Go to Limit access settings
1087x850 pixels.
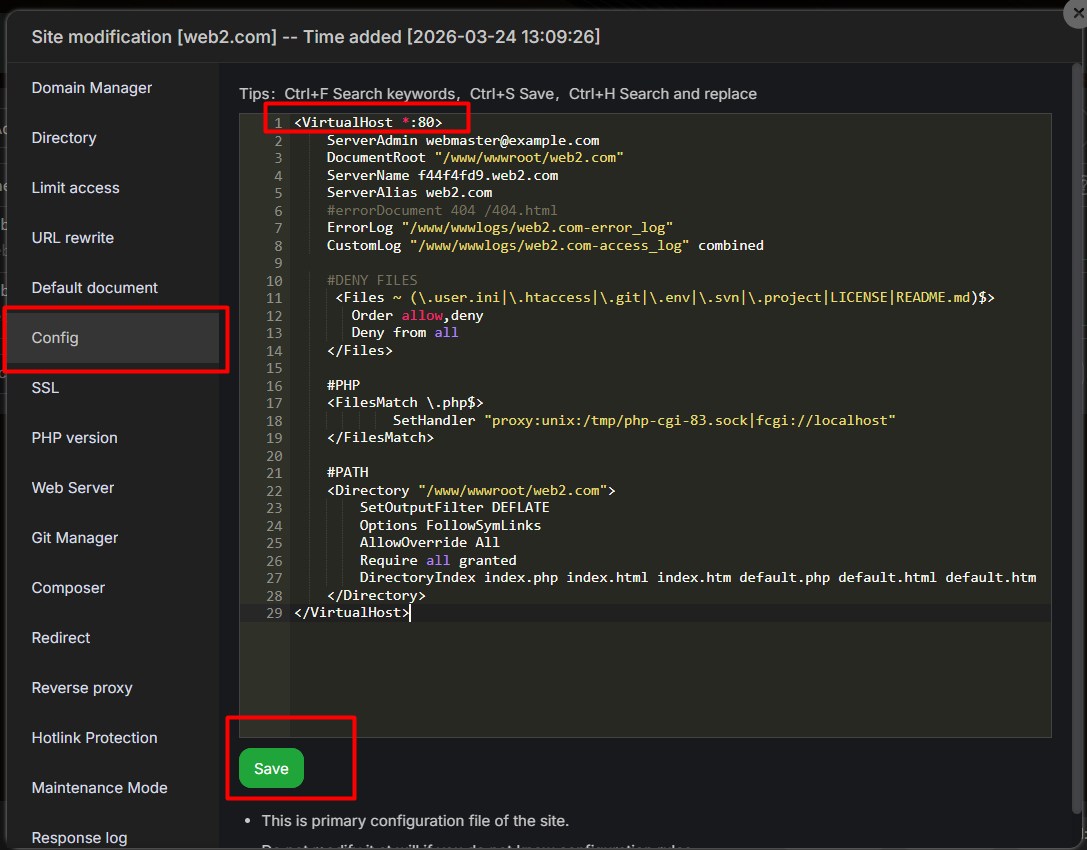click(x=75, y=188)
